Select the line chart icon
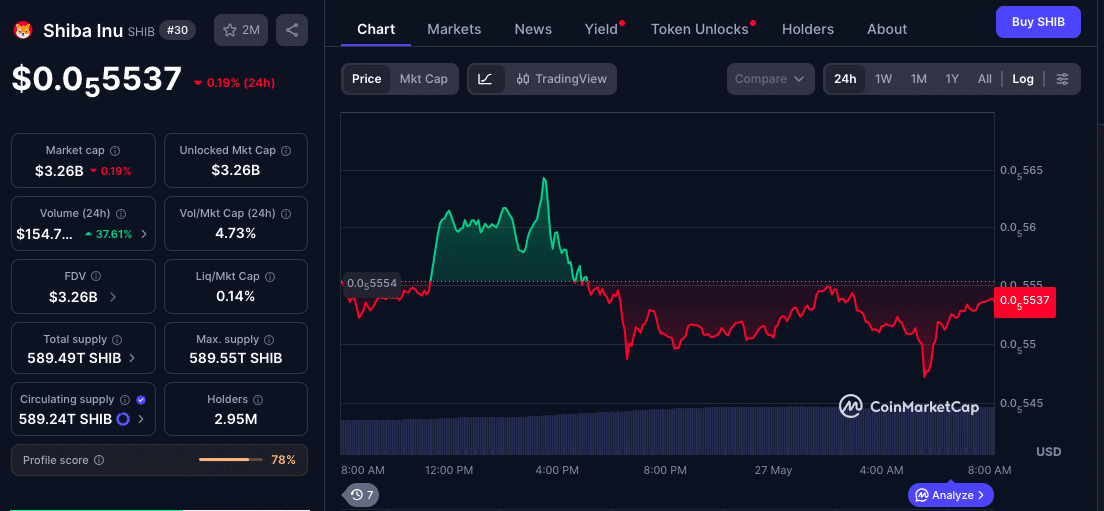This screenshot has height=511, width=1104. pyautogui.click(x=486, y=79)
